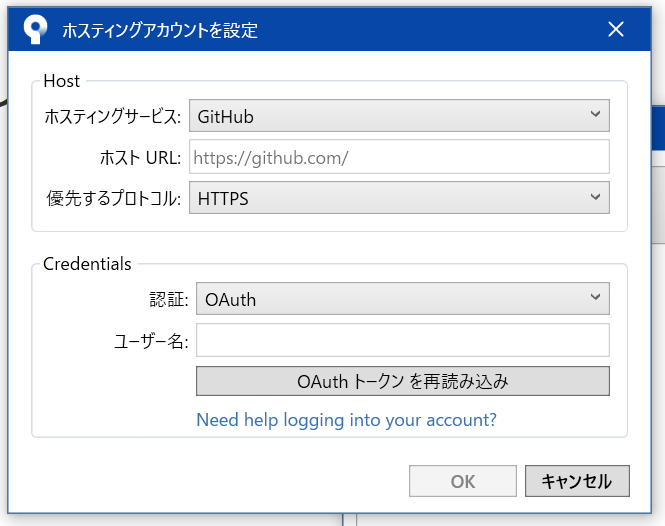Viewport: 665px width, 526px height.
Task: Click OAuth トークン を再読み込み button
Action: (x=402, y=381)
